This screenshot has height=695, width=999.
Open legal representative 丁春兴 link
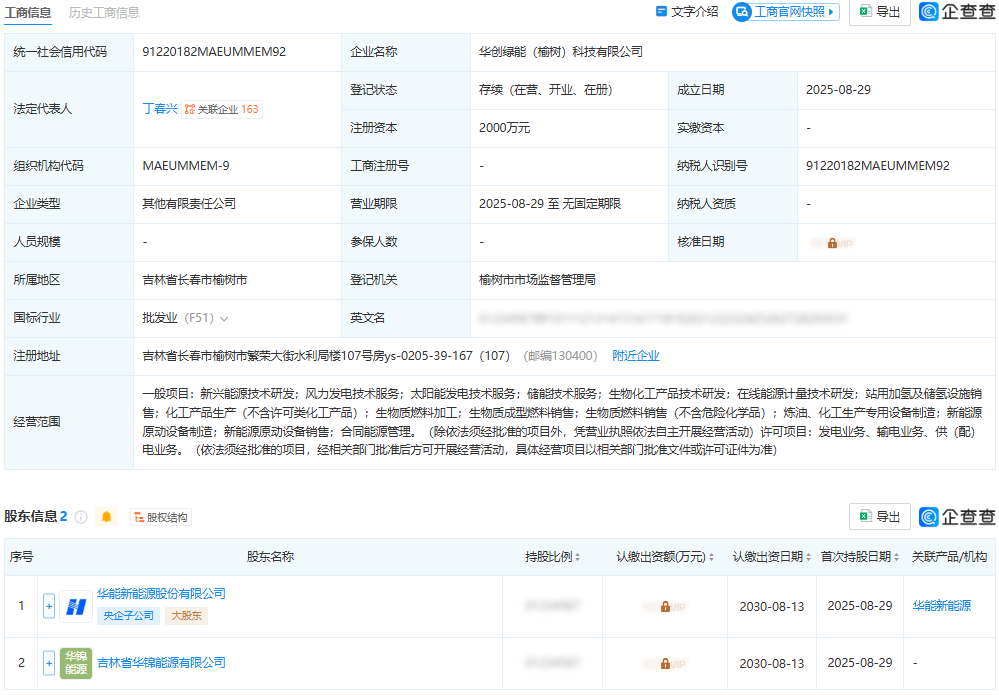[158, 109]
